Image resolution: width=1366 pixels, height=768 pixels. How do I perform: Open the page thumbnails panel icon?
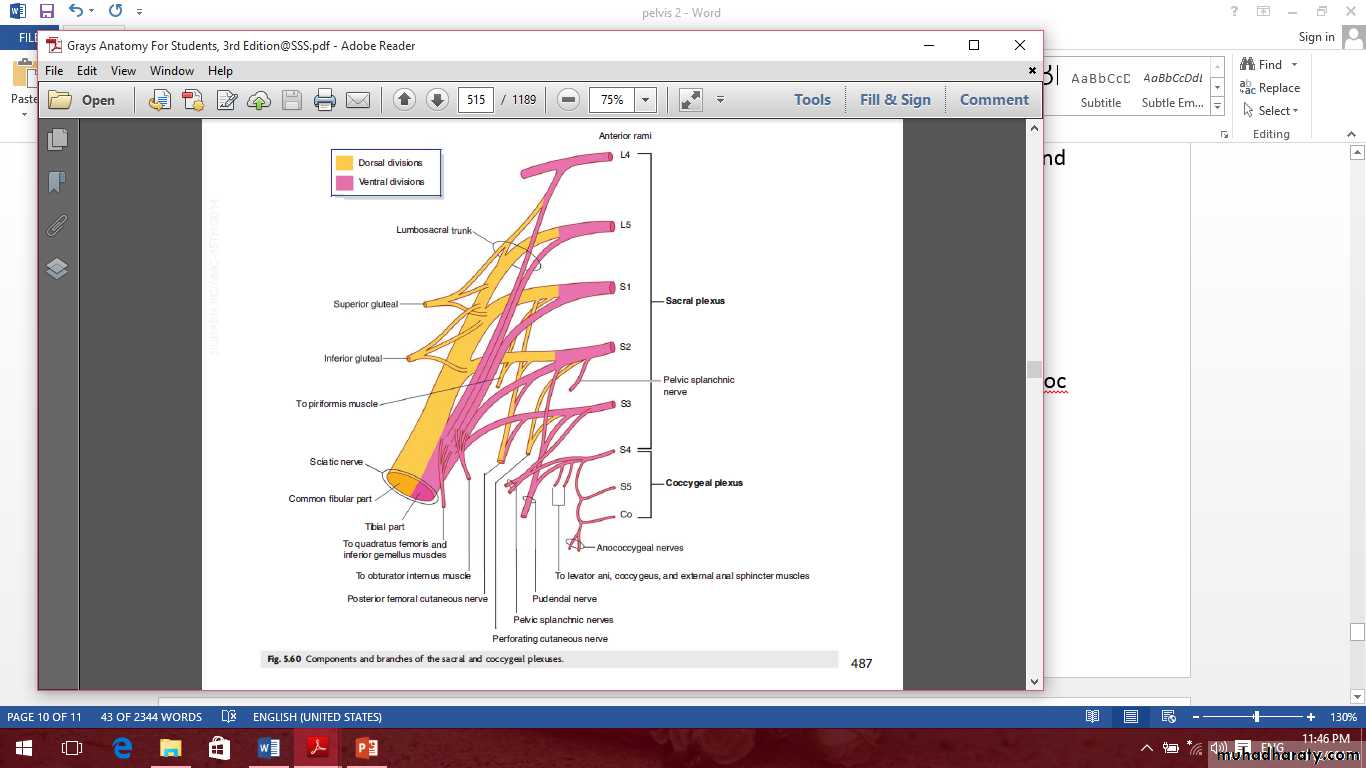tap(57, 140)
